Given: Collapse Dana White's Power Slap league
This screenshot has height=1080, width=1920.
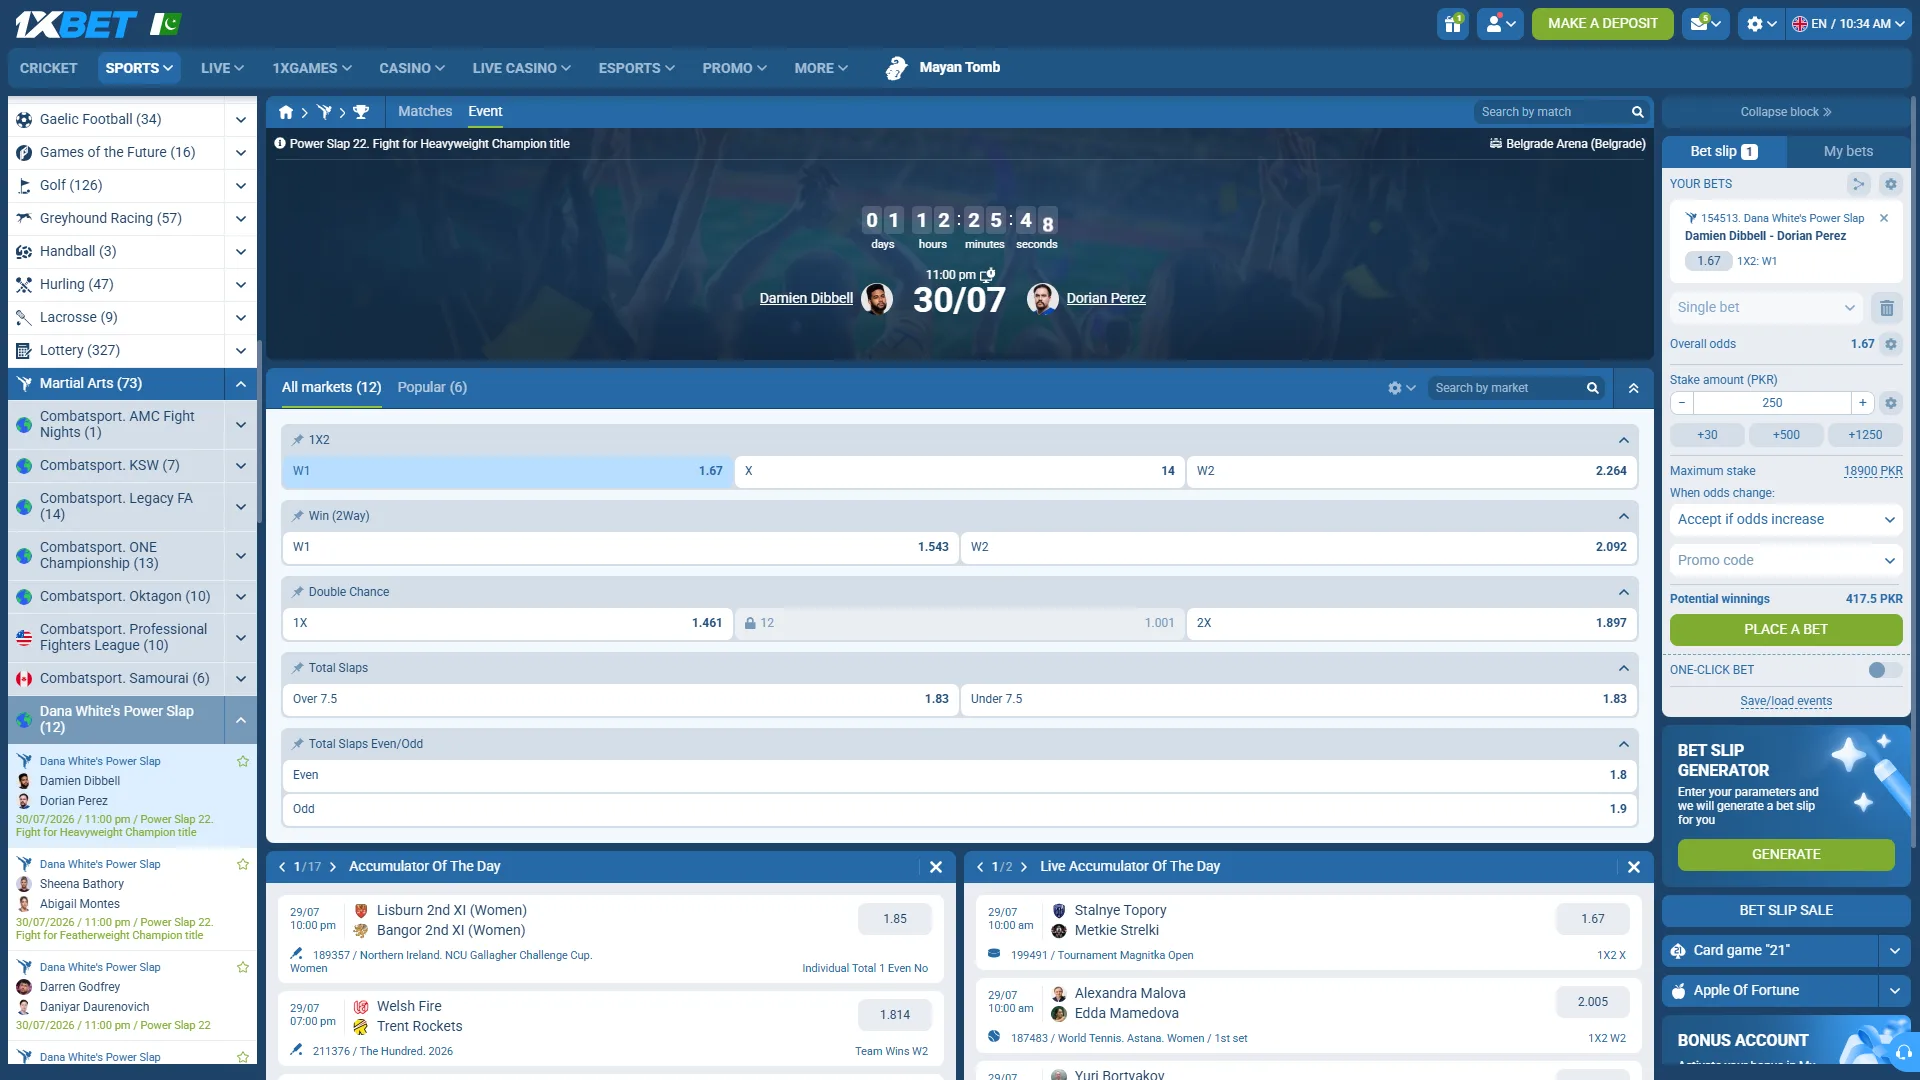Looking at the screenshot, I should click(240, 720).
